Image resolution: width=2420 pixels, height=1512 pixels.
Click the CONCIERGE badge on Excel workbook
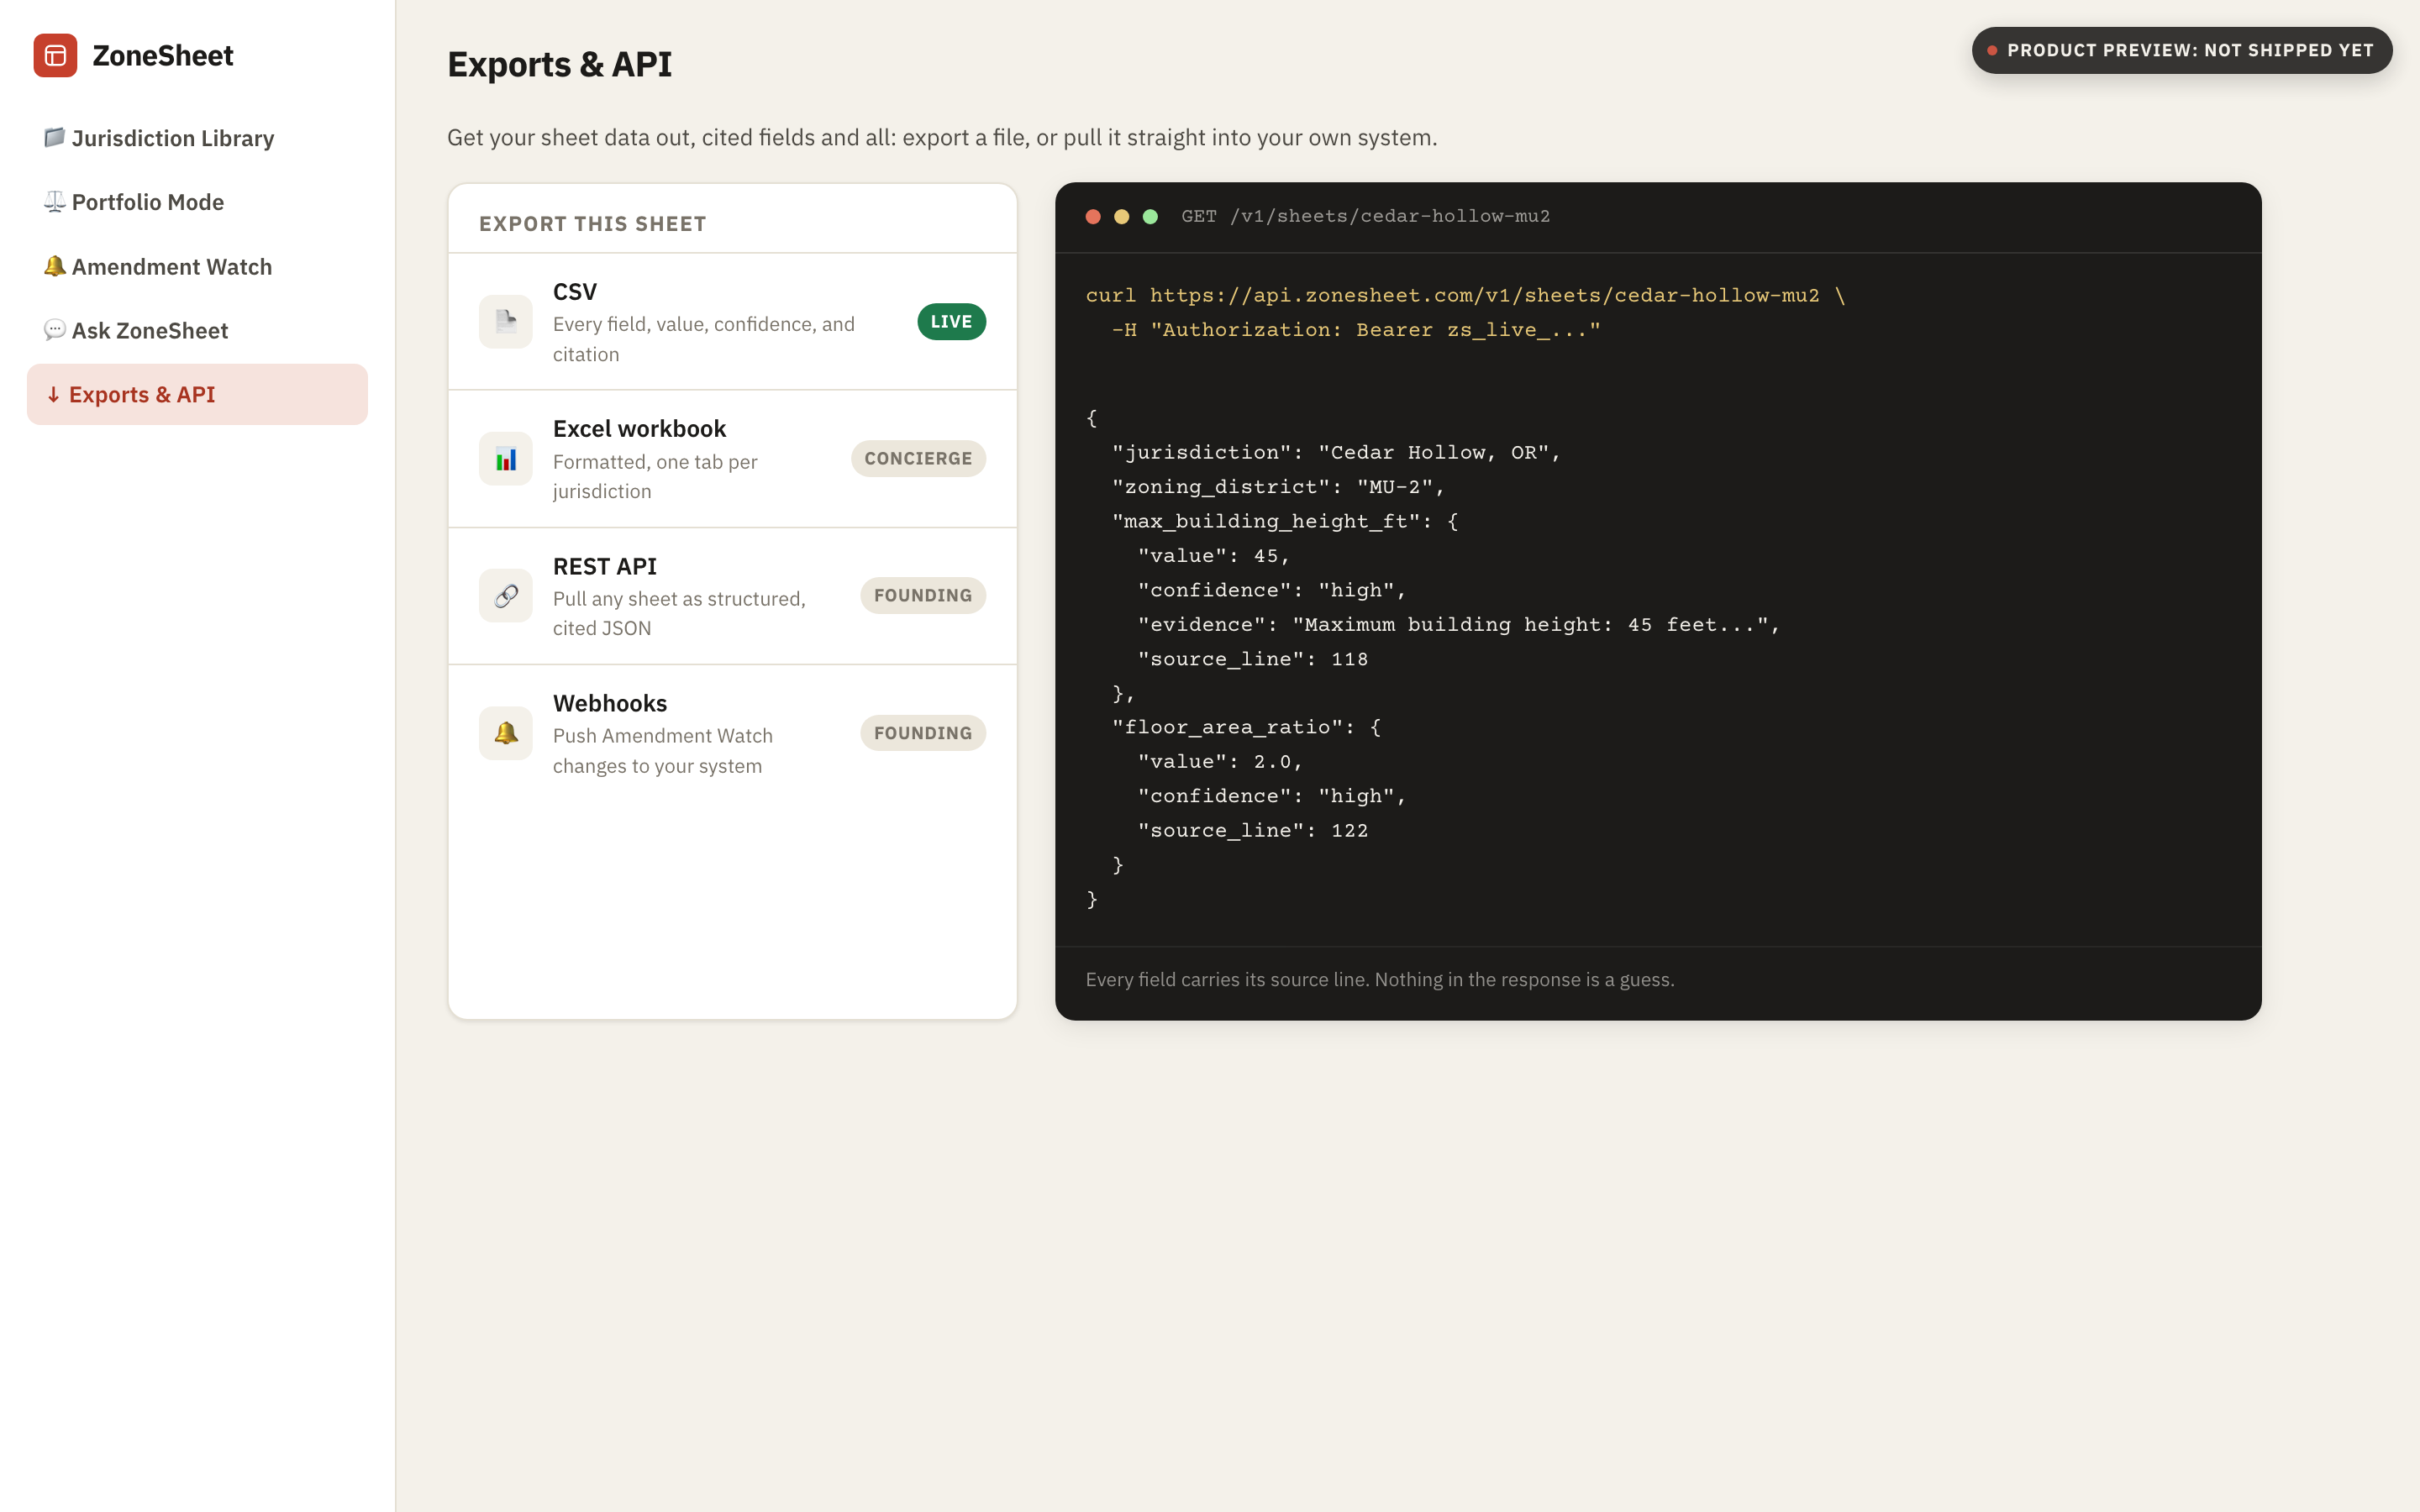point(918,458)
